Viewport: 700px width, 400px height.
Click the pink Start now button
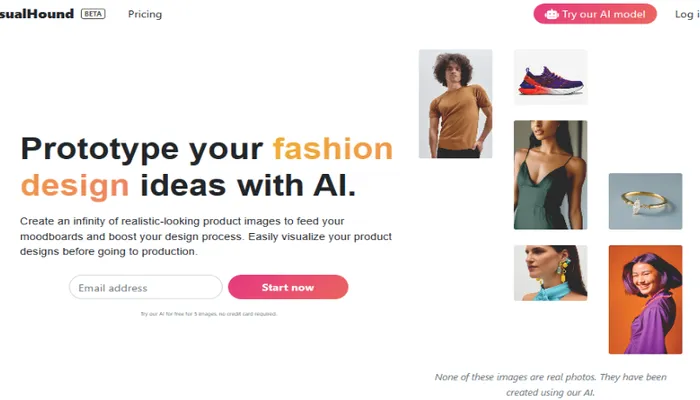pyautogui.click(x=288, y=287)
